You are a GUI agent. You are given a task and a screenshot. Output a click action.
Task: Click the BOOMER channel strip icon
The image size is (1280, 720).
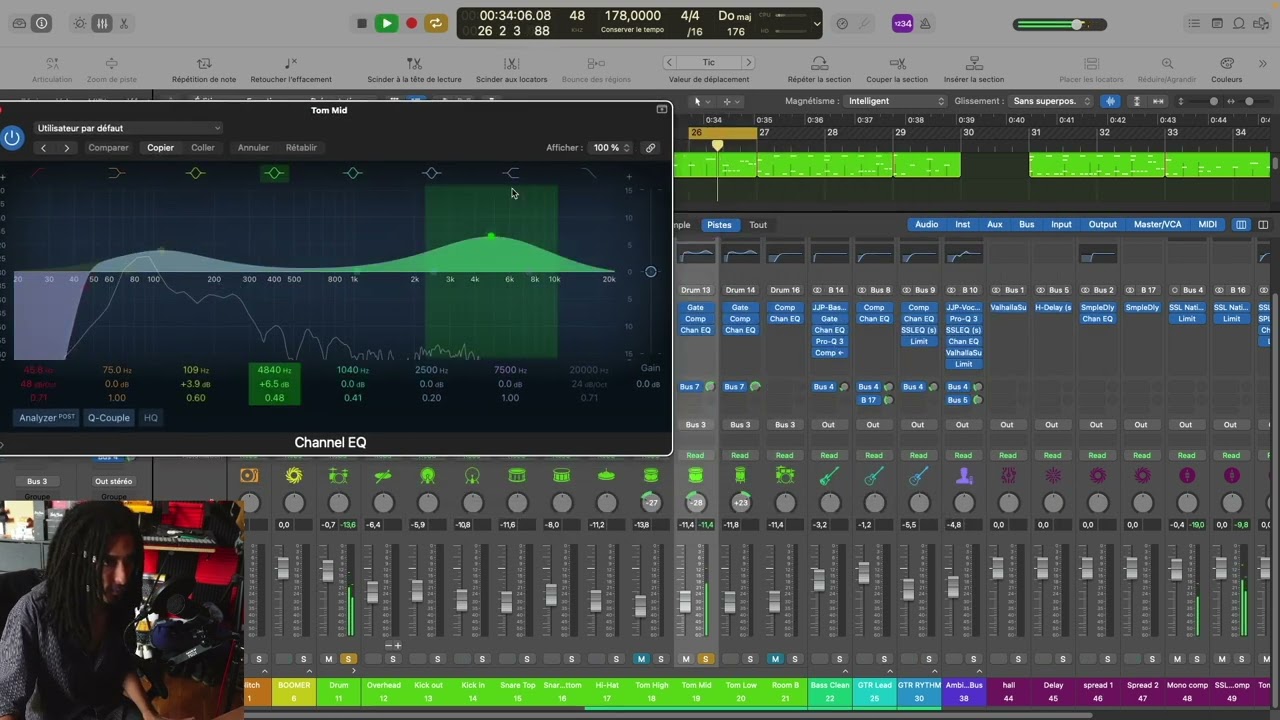pyautogui.click(x=294, y=476)
